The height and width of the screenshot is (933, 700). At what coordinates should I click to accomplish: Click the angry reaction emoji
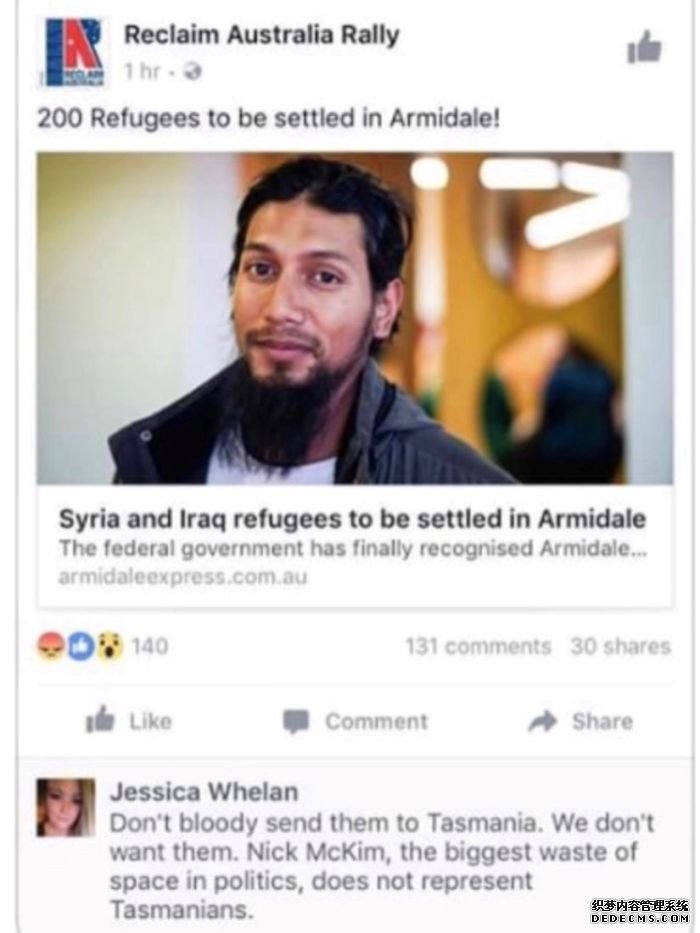click(x=51, y=646)
